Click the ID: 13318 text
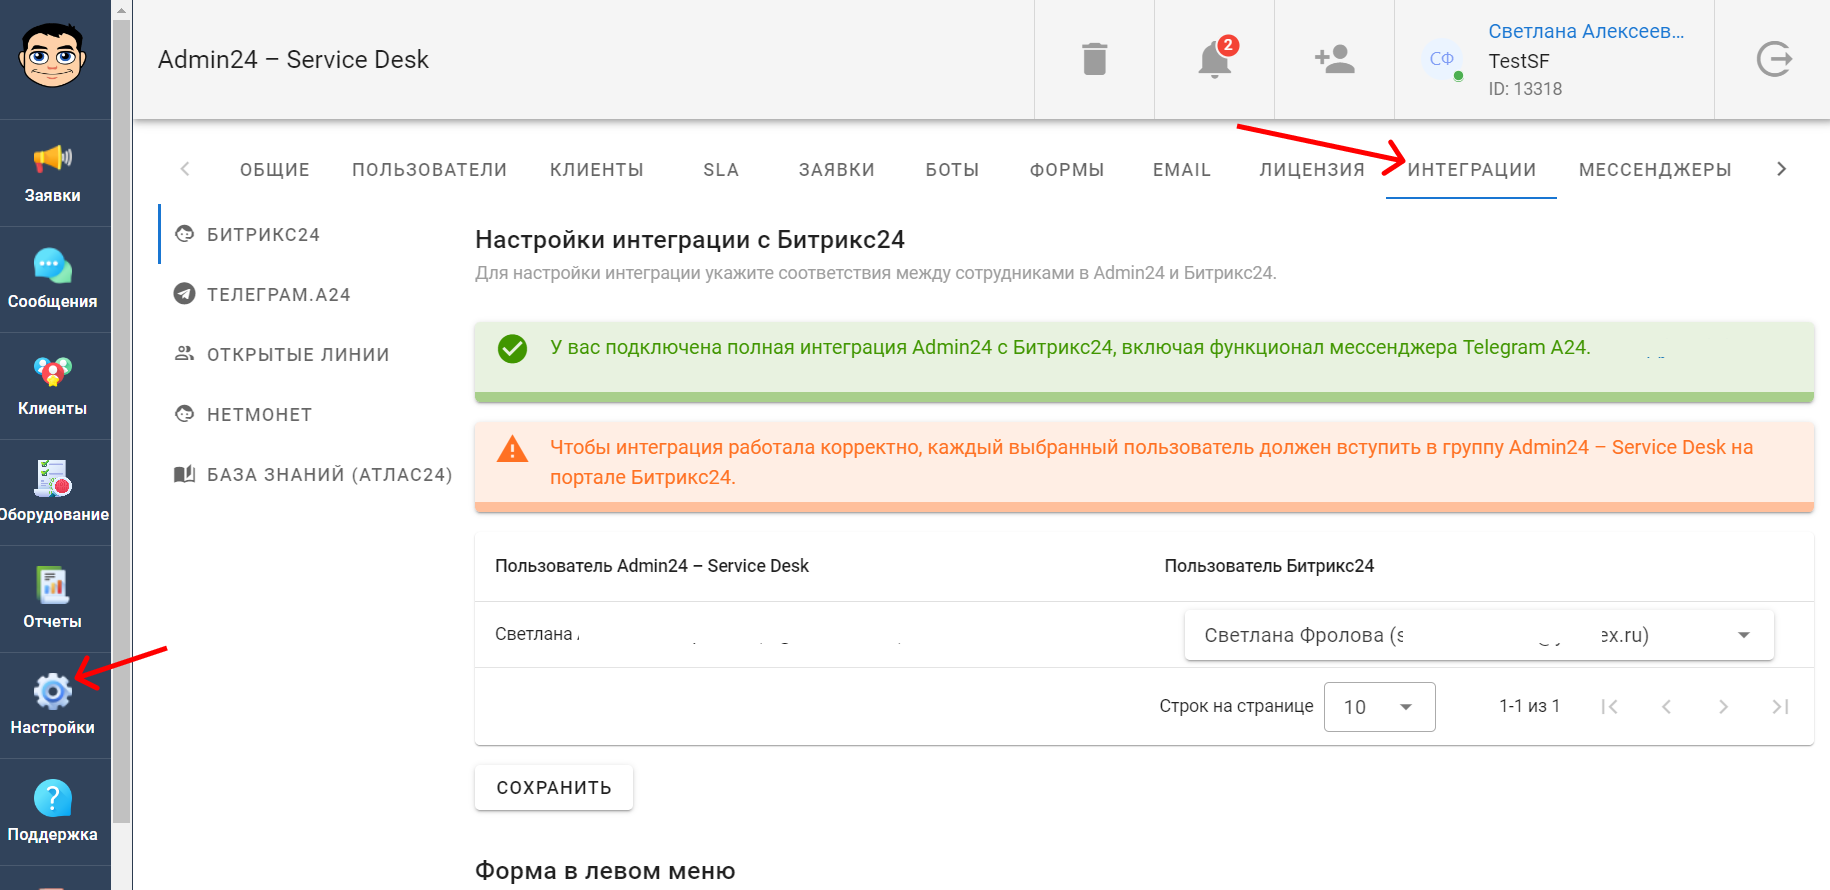Viewport: 1830px width, 890px height. [x=1525, y=89]
